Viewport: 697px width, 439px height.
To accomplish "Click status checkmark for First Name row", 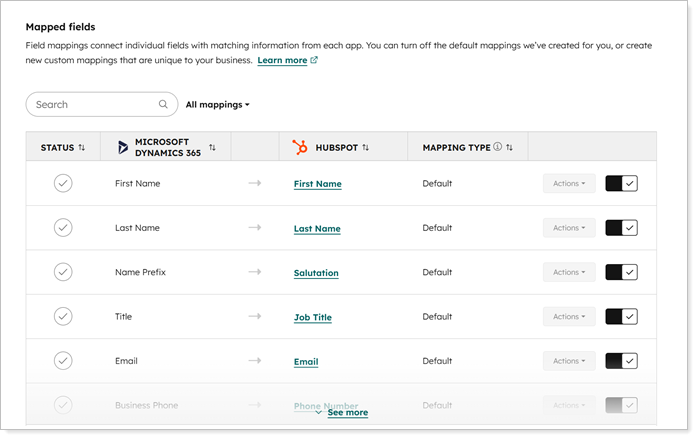I will pyautogui.click(x=63, y=183).
